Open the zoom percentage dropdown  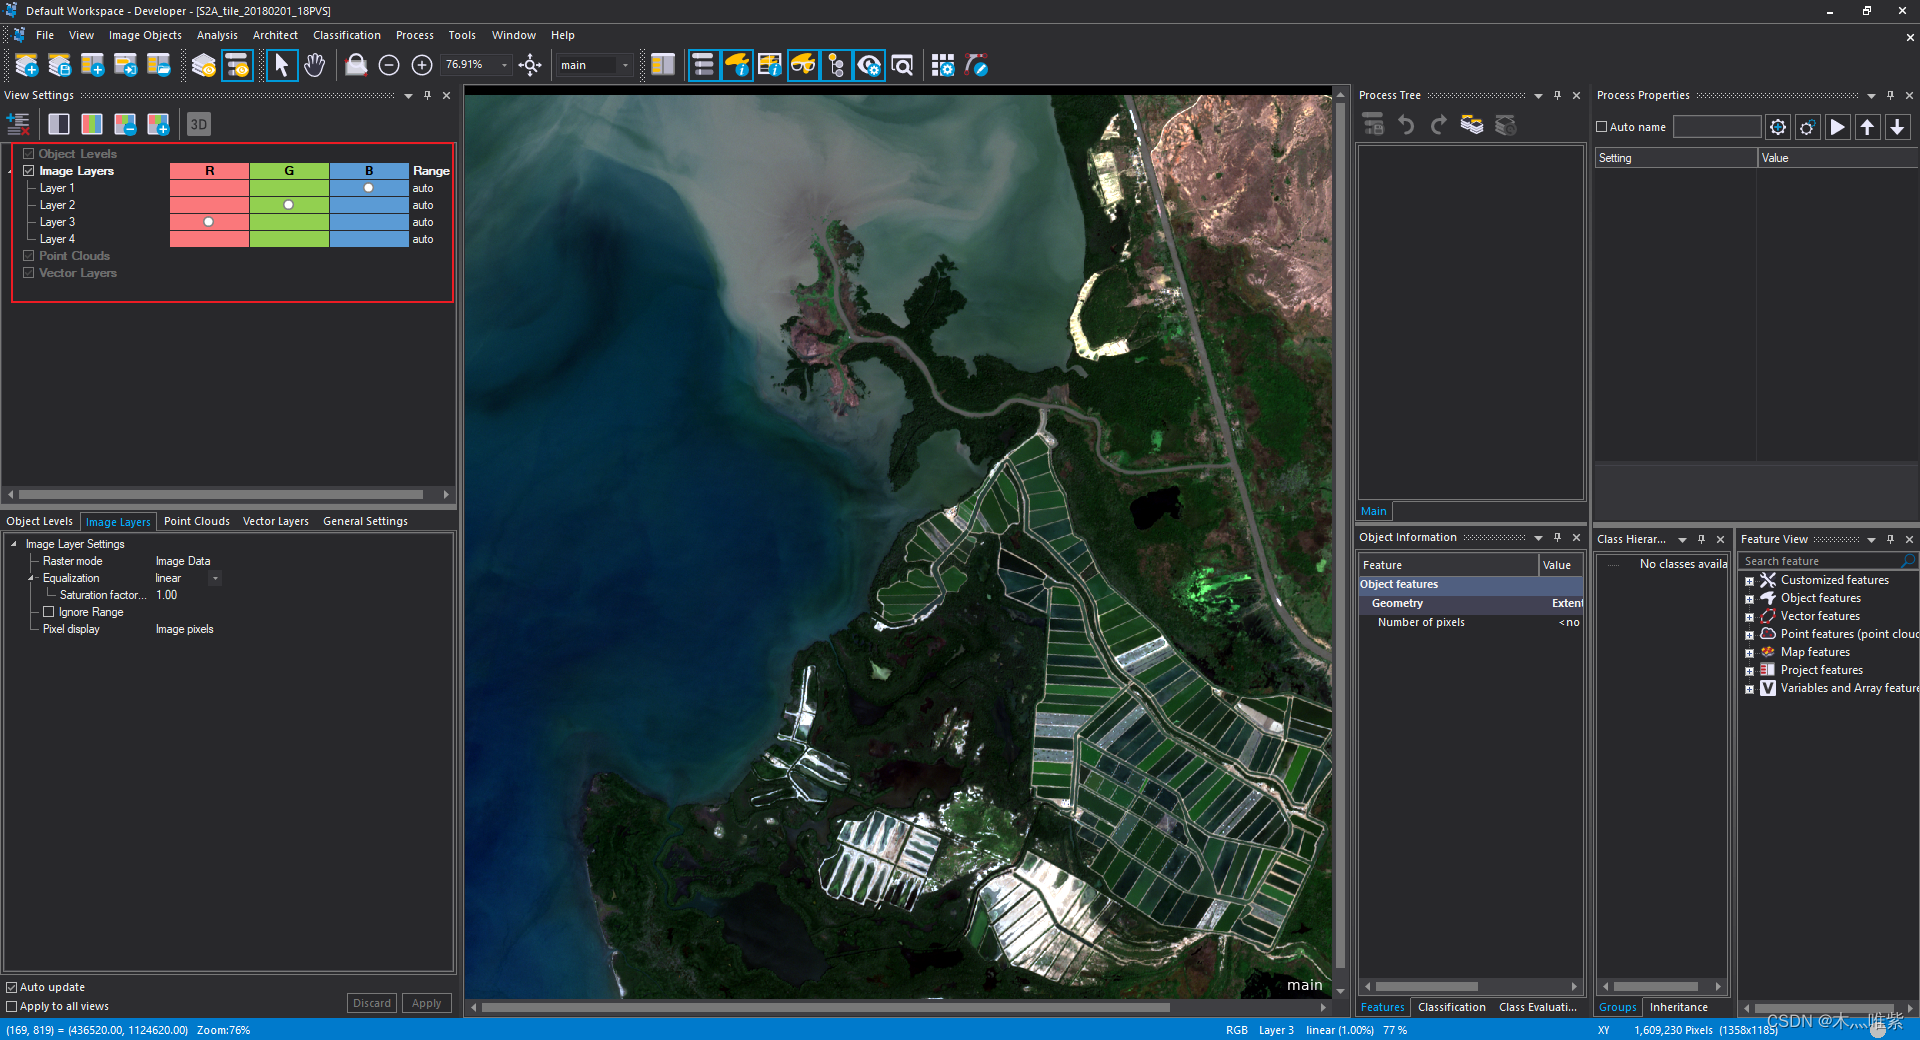pos(504,66)
